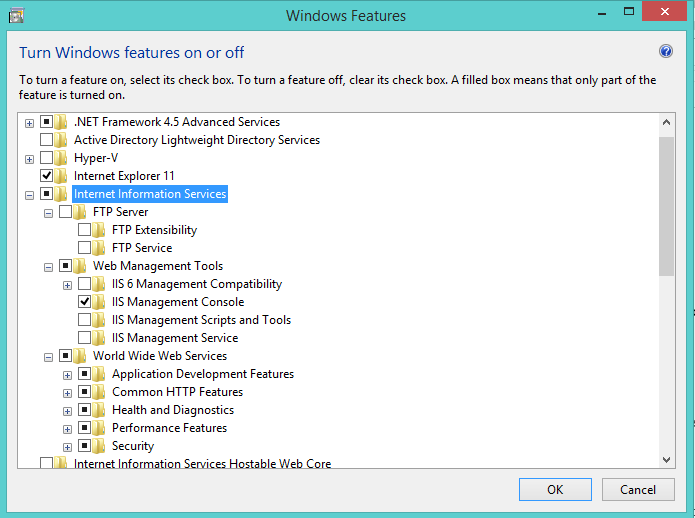Confirm changes with the OK button
The width and height of the screenshot is (695, 518).
tap(555, 490)
